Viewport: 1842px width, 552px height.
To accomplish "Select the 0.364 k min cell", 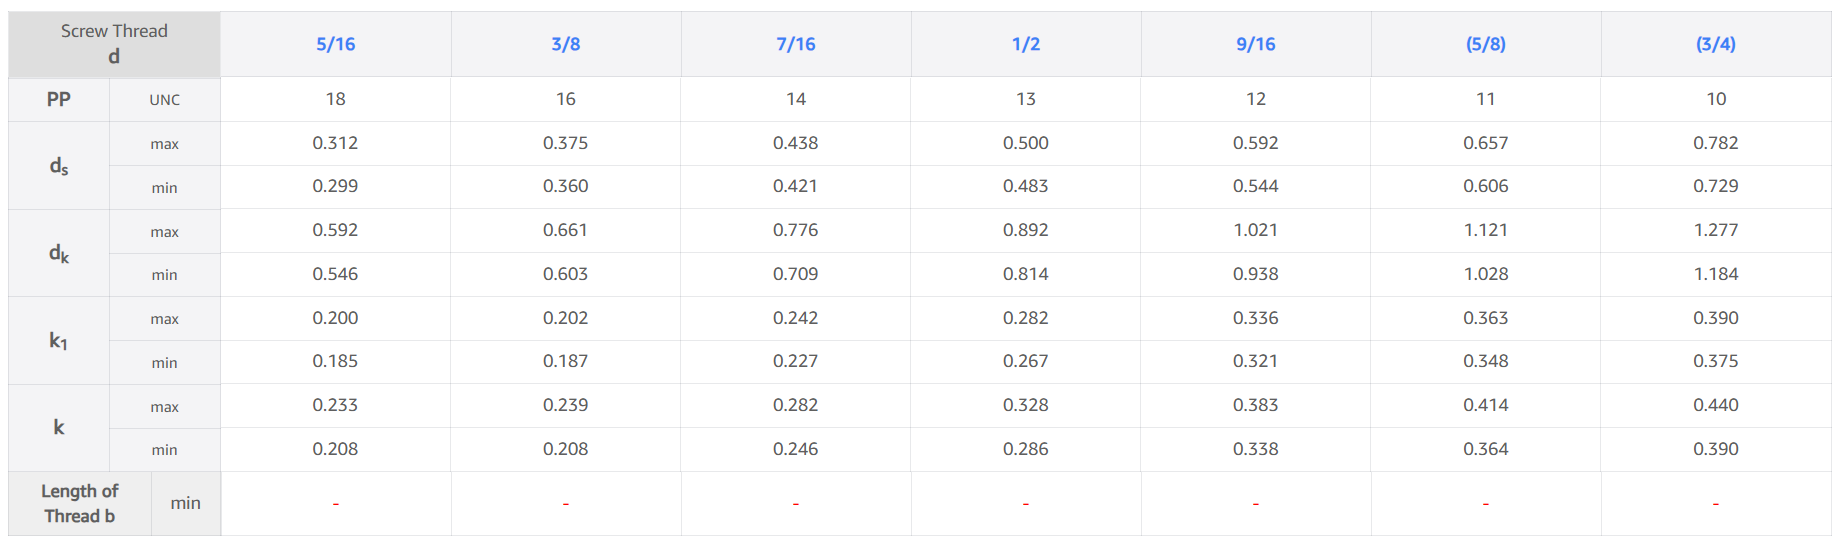I will click(1486, 449).
